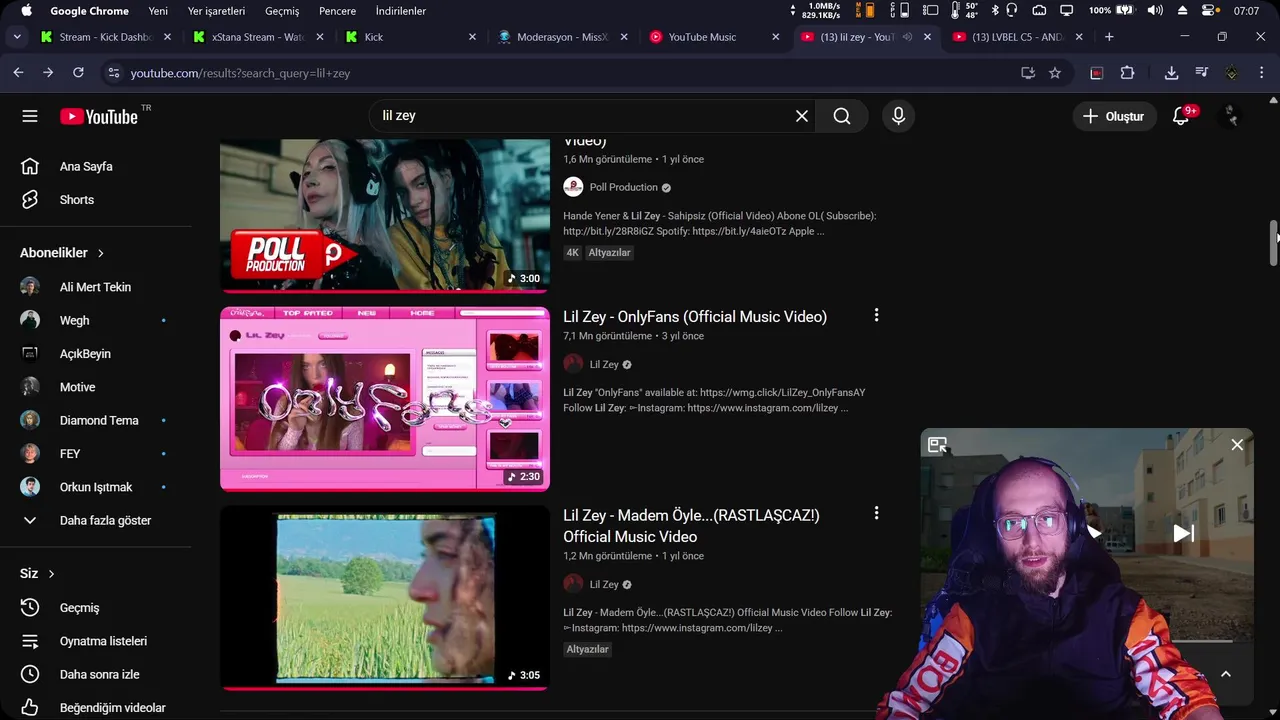
Task: Open Chrome three-dot menu
Action: (x=1262, y=73)
